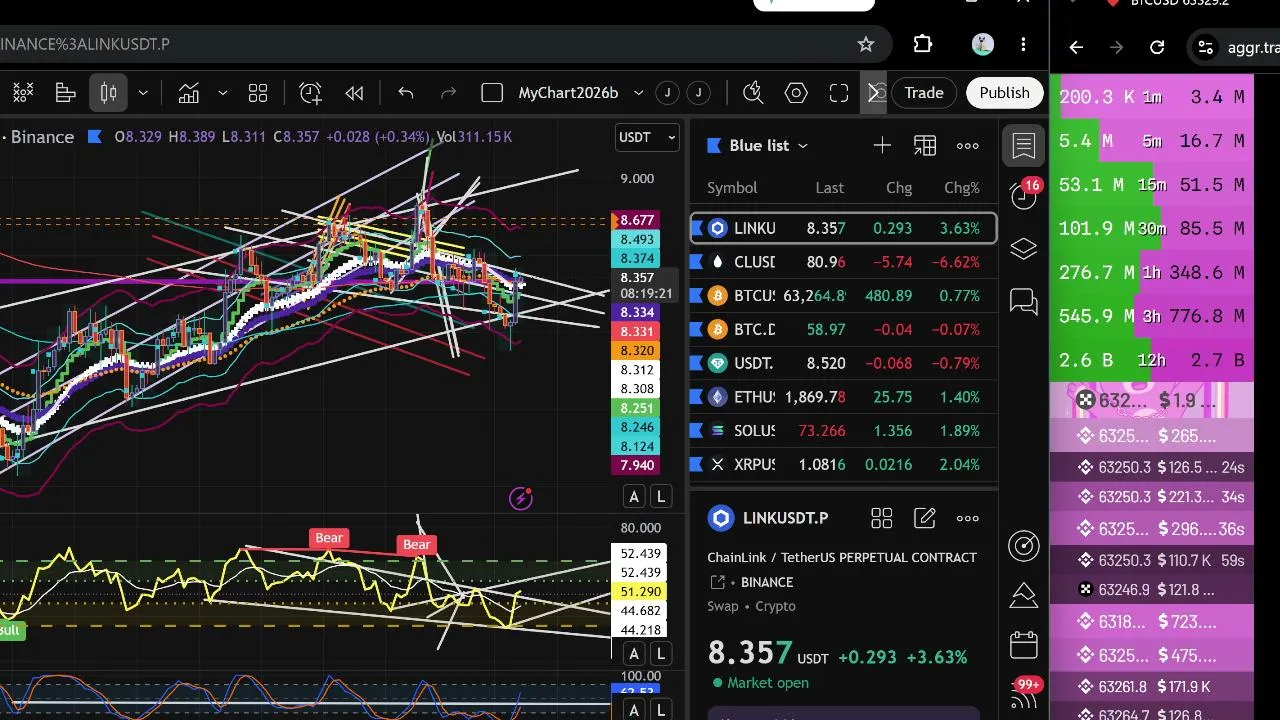Open the economic calendar sidebar icon
This screenshot has height=720, width=1280.
1024,645
